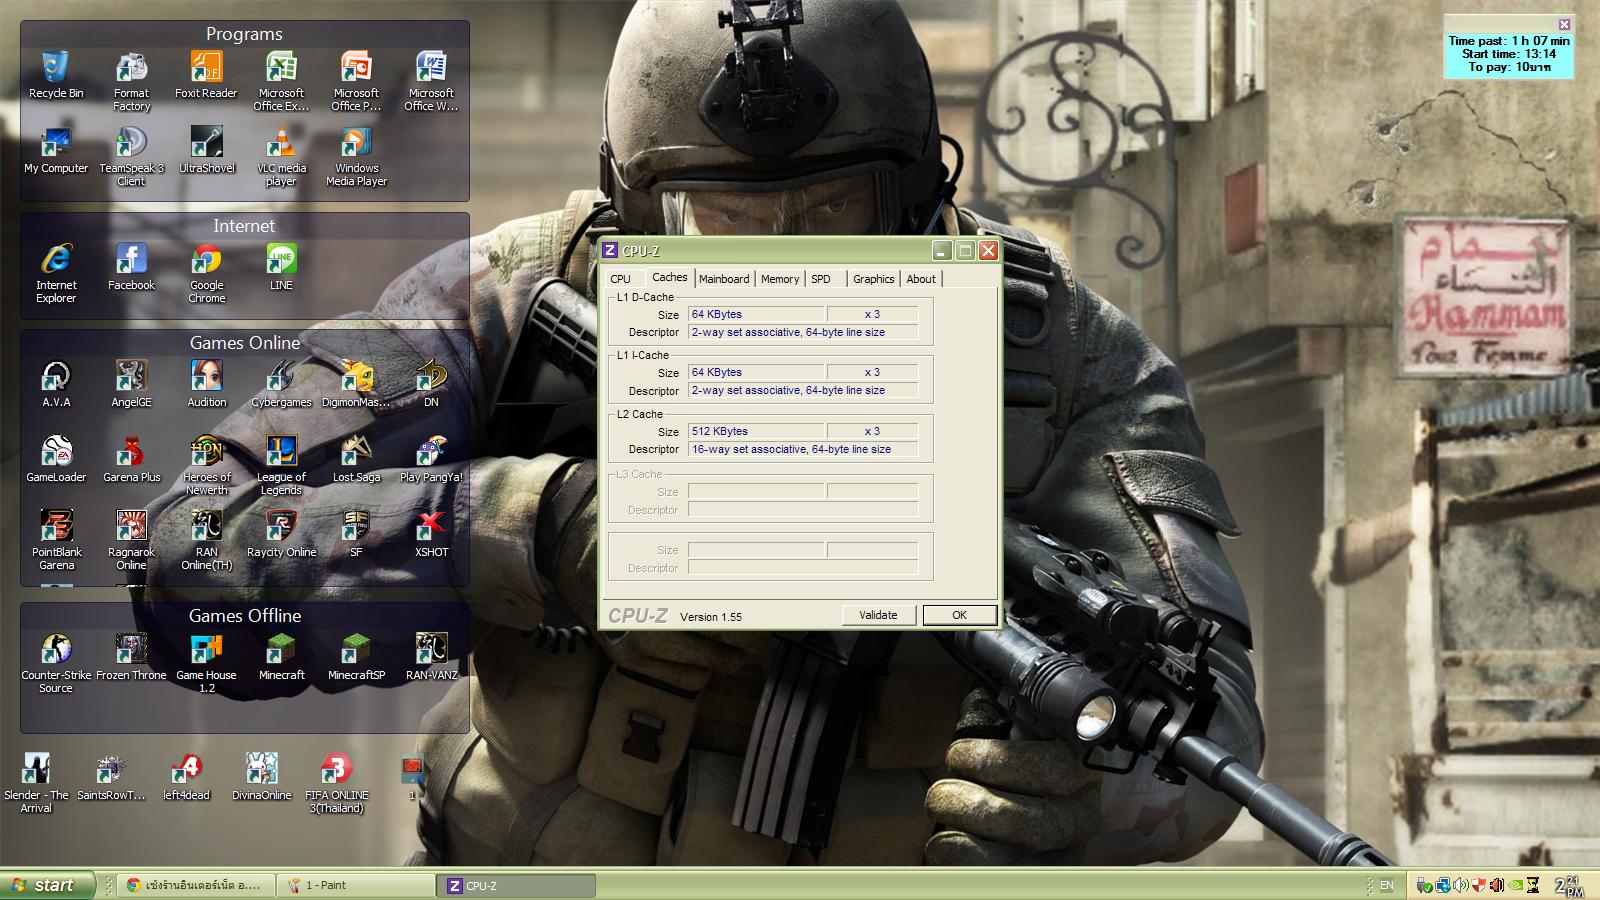The height and width of the screenshot is (900, 1600).
Task: Click the L2 Cache size value field
Action: tap(756, 431)
